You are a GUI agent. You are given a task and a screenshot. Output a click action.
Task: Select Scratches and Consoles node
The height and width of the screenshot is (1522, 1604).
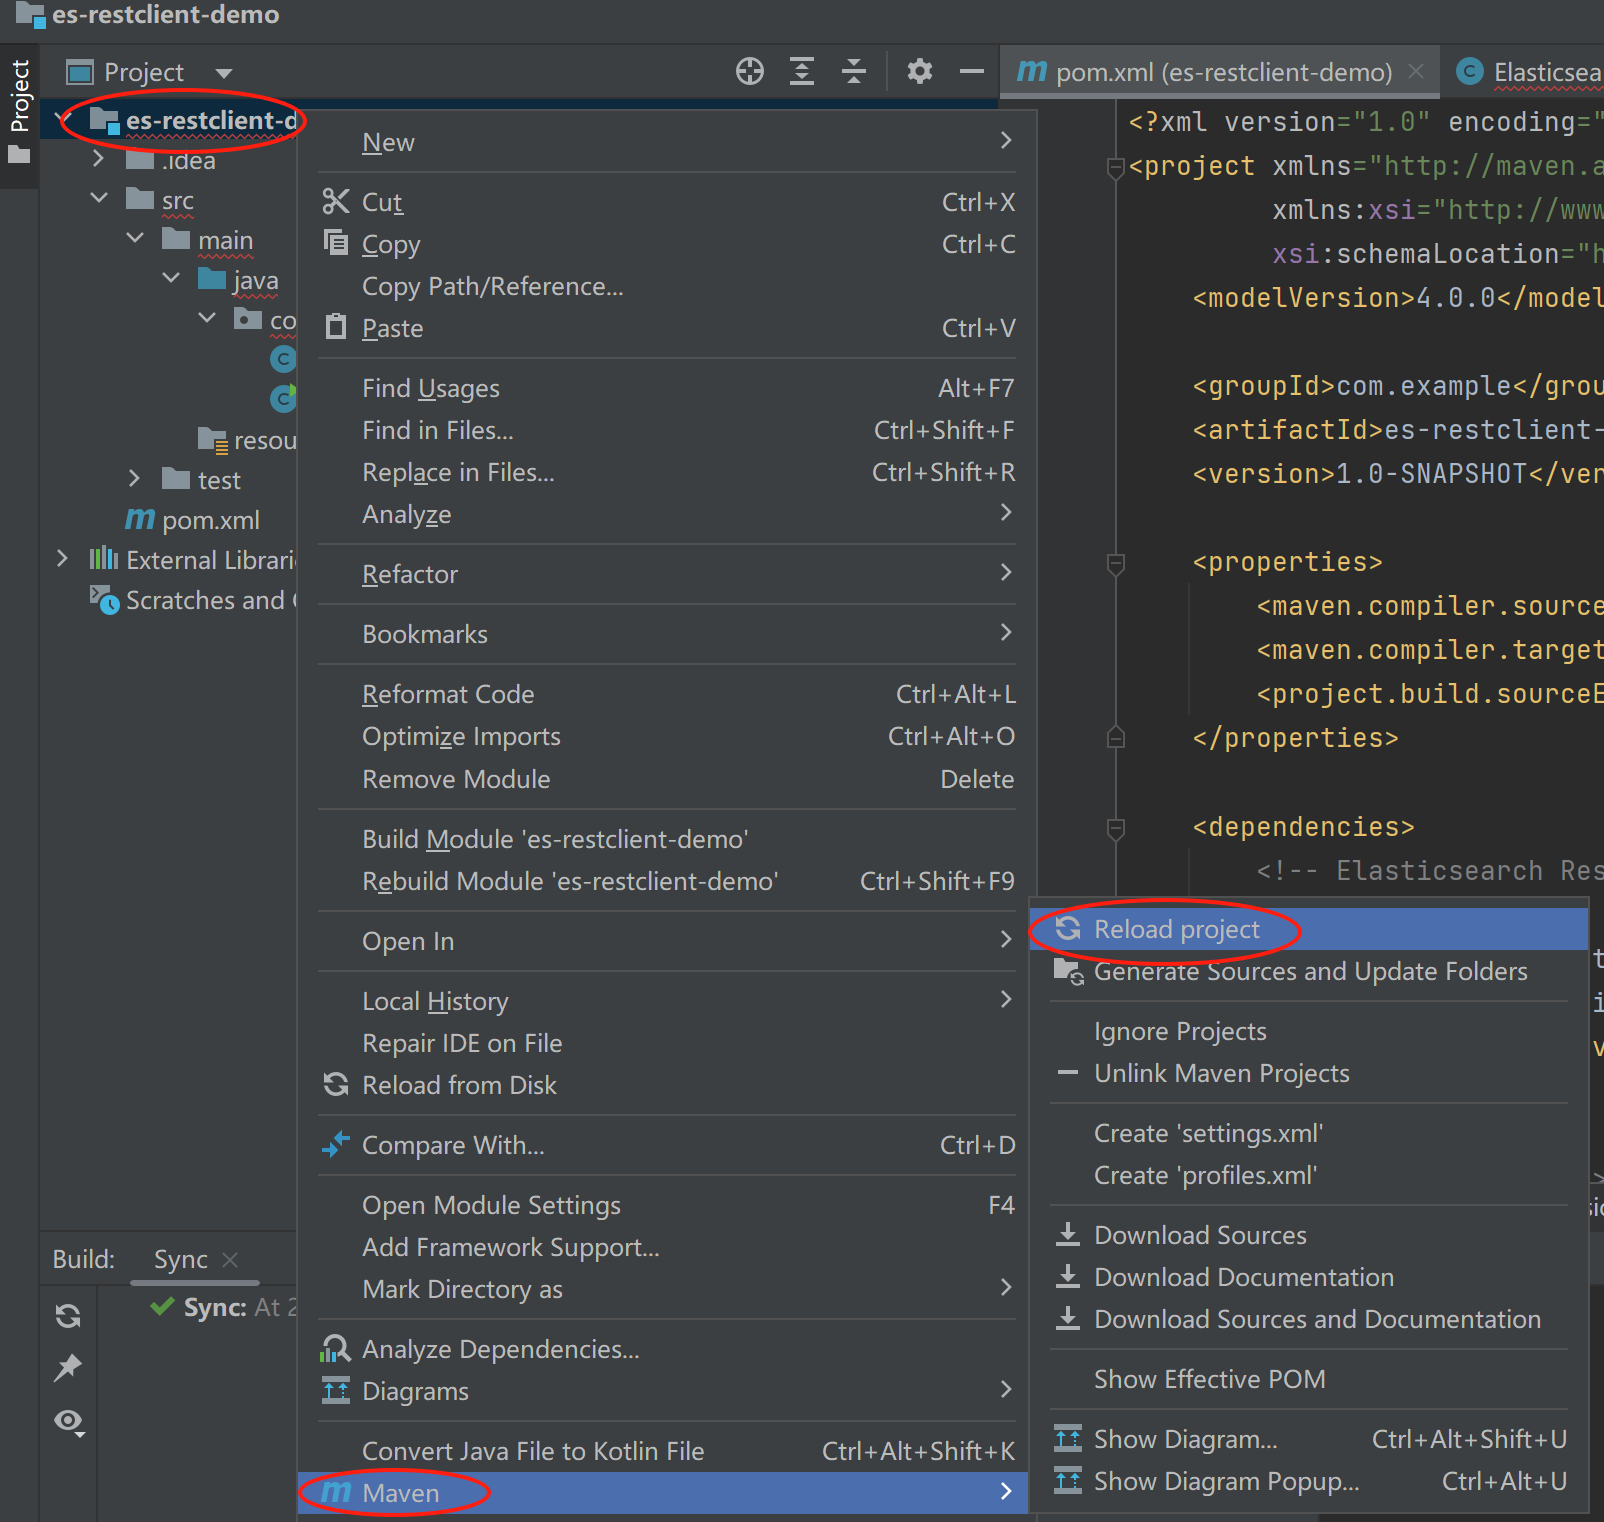click(x=194, y=600)
